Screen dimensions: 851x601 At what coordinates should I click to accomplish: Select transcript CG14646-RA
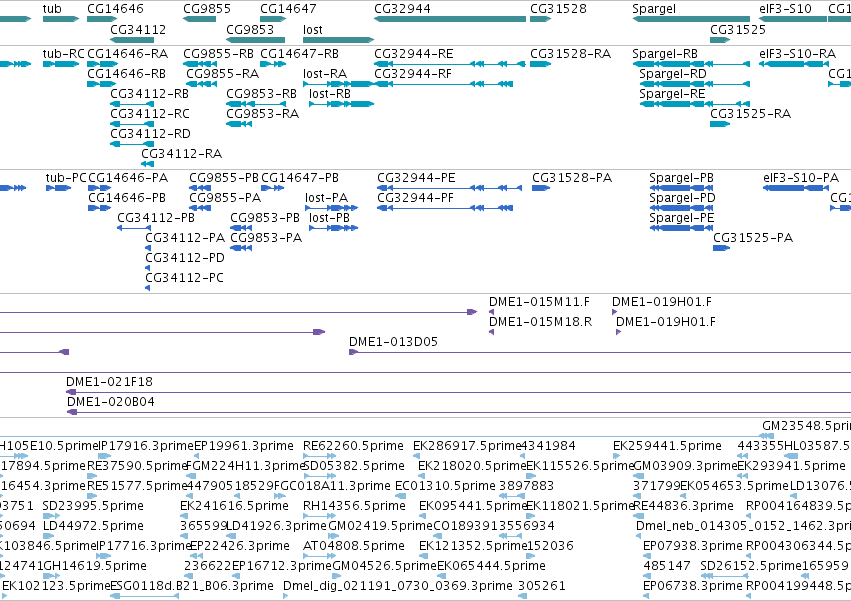102,64
